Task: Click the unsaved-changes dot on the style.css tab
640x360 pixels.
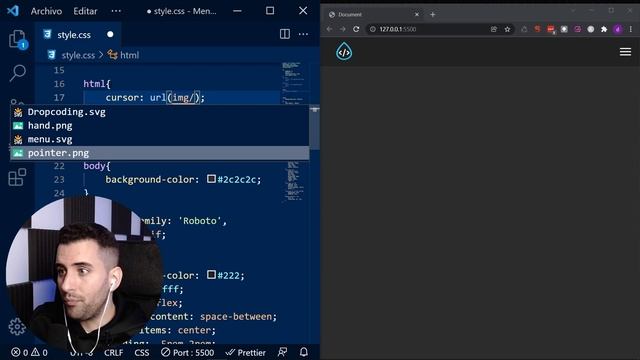Action: coord(110,35)
